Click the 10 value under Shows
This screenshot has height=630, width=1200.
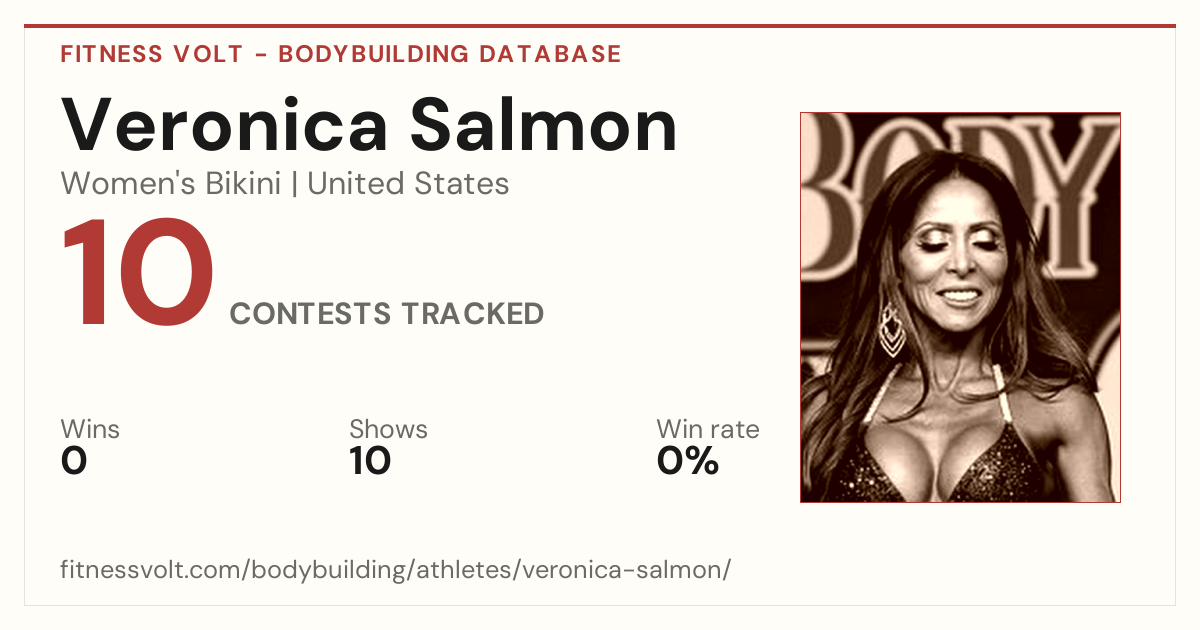click(370, 461)
